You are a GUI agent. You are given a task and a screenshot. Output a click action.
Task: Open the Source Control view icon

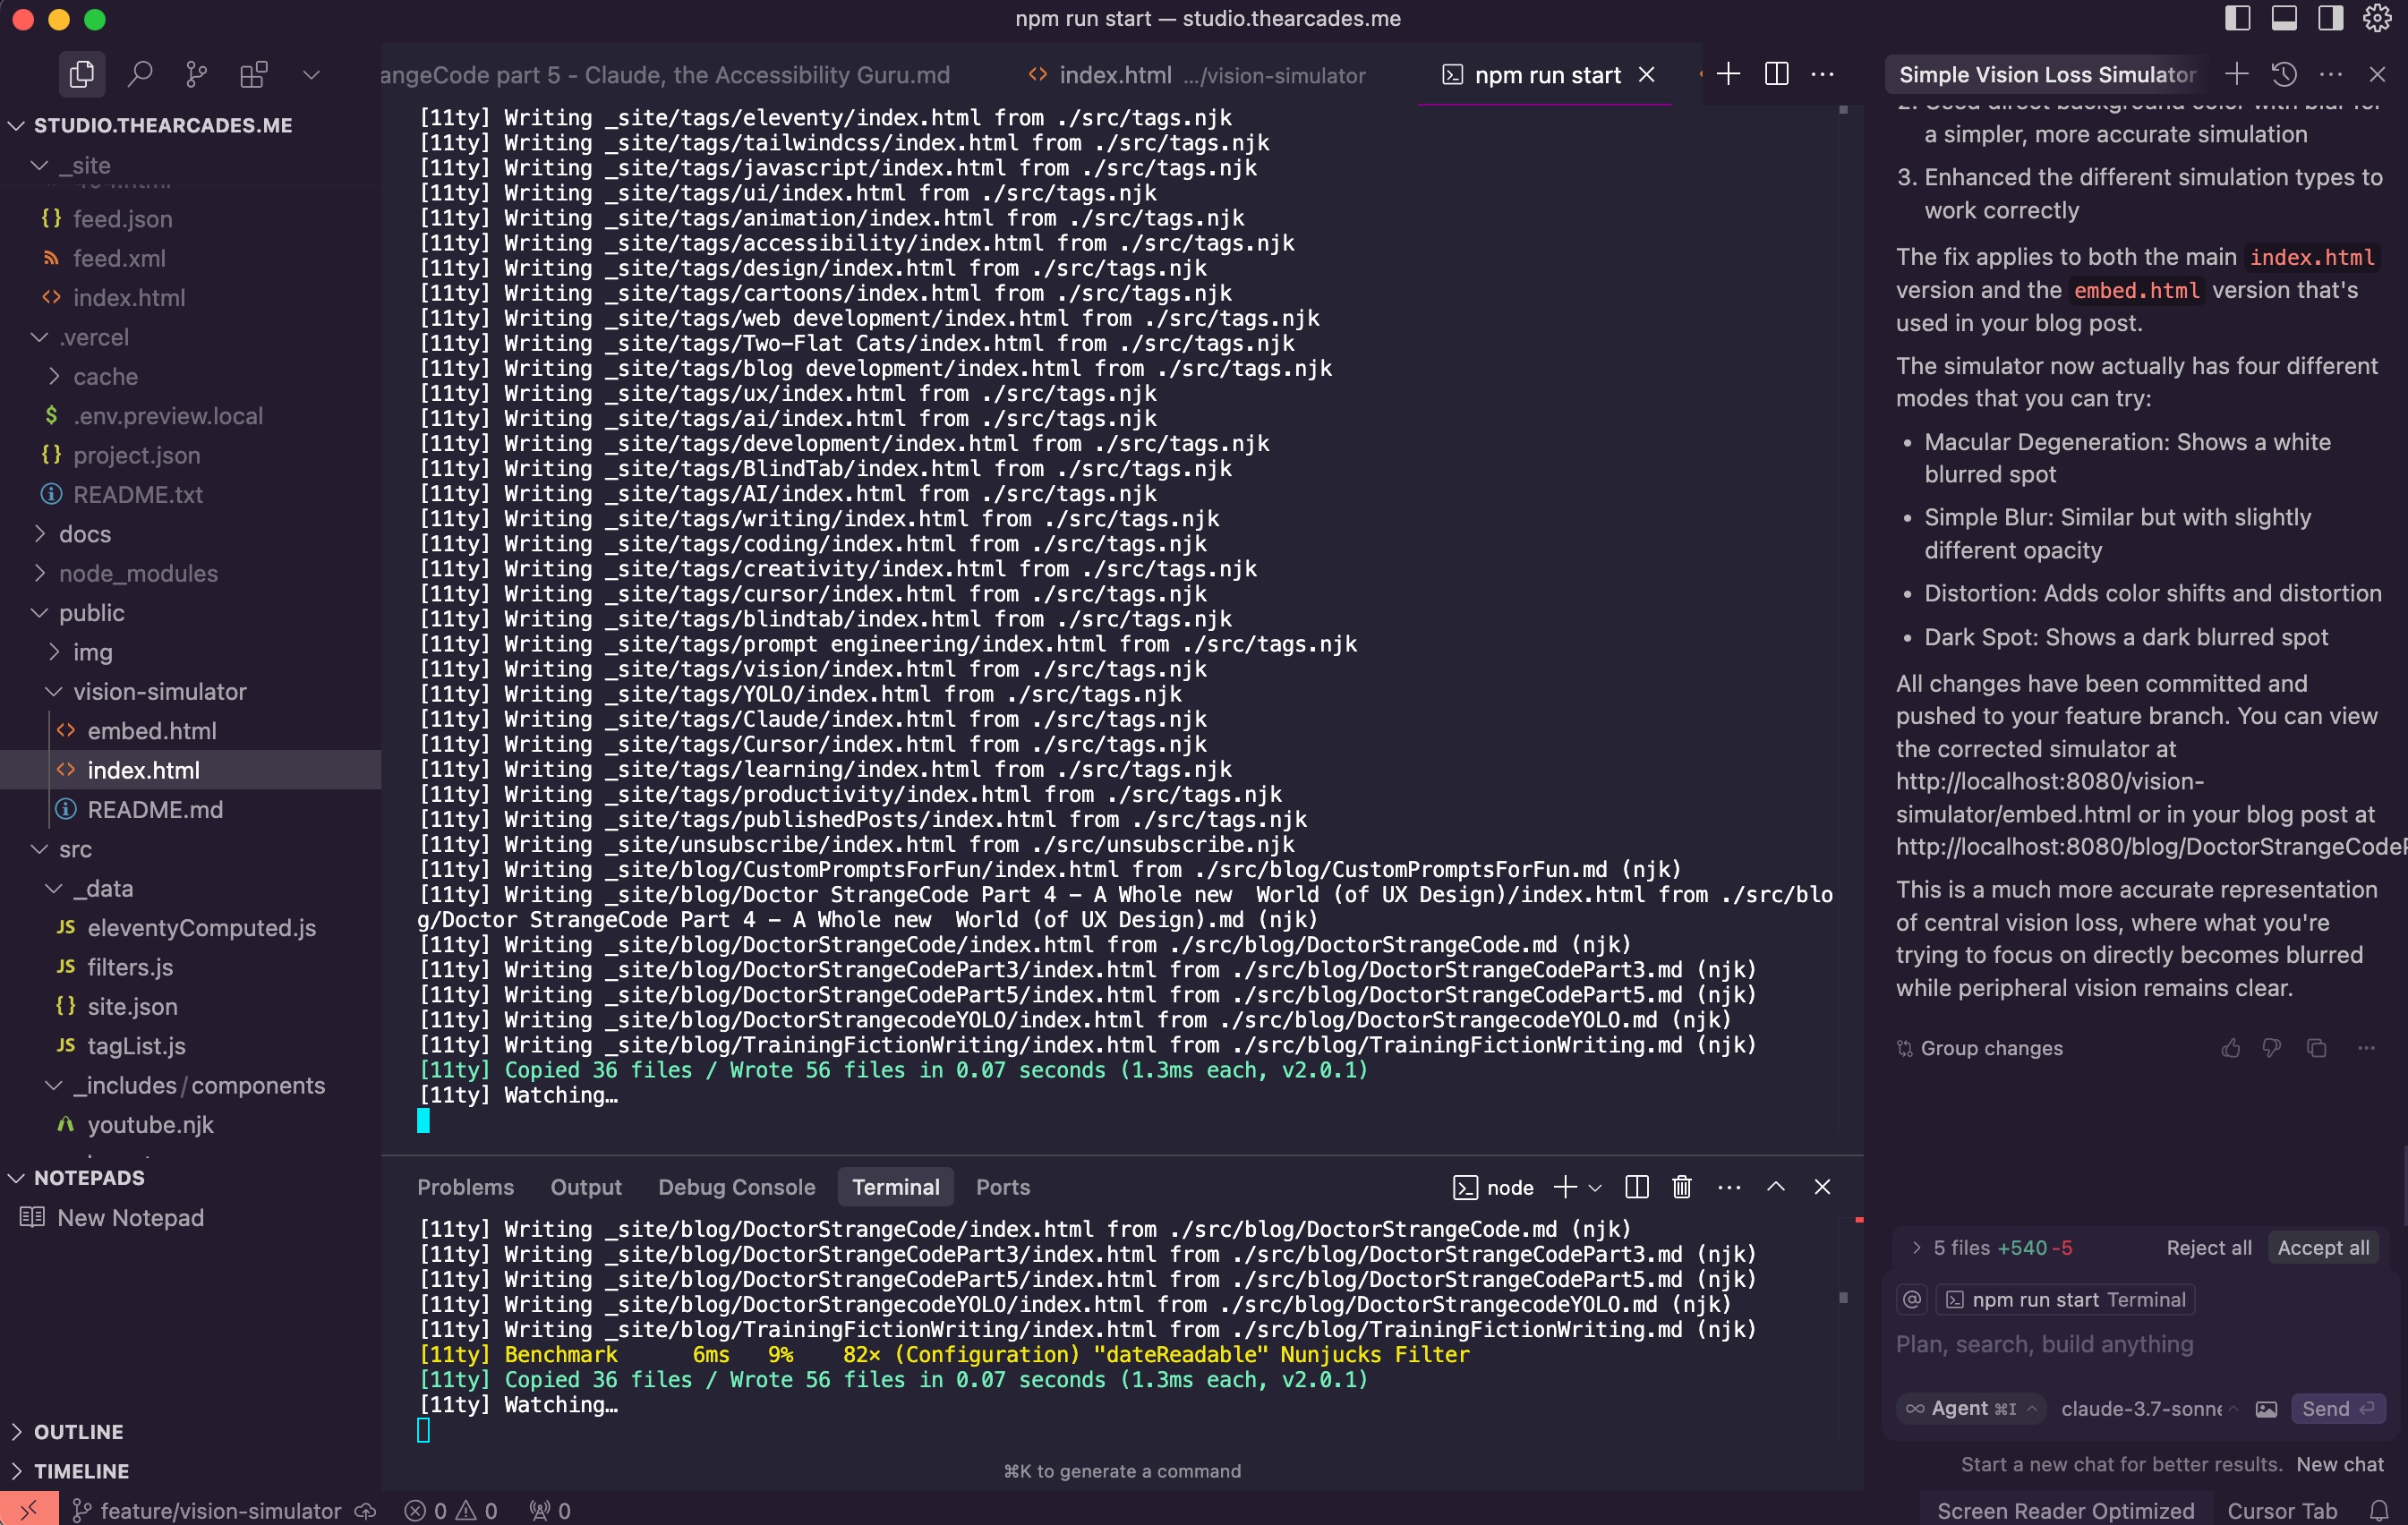click(x=196, y=74)
